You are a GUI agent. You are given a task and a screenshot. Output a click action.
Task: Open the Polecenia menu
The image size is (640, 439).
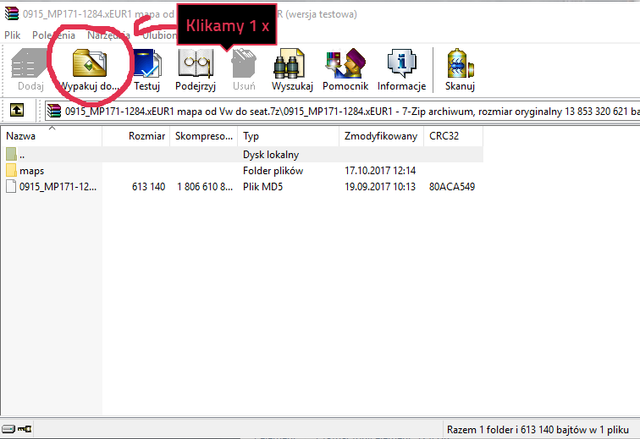(53, 35)
